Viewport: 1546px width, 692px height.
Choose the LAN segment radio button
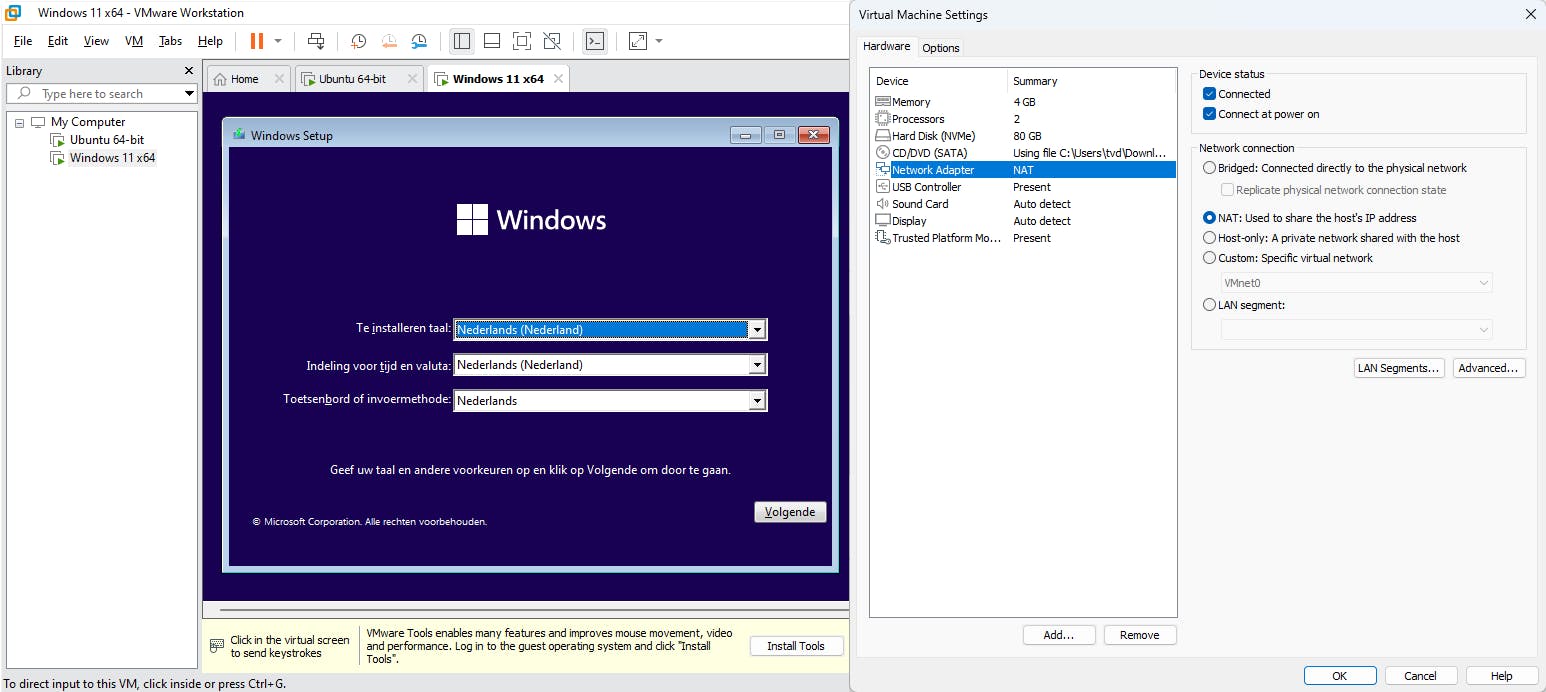[1210, 305]
